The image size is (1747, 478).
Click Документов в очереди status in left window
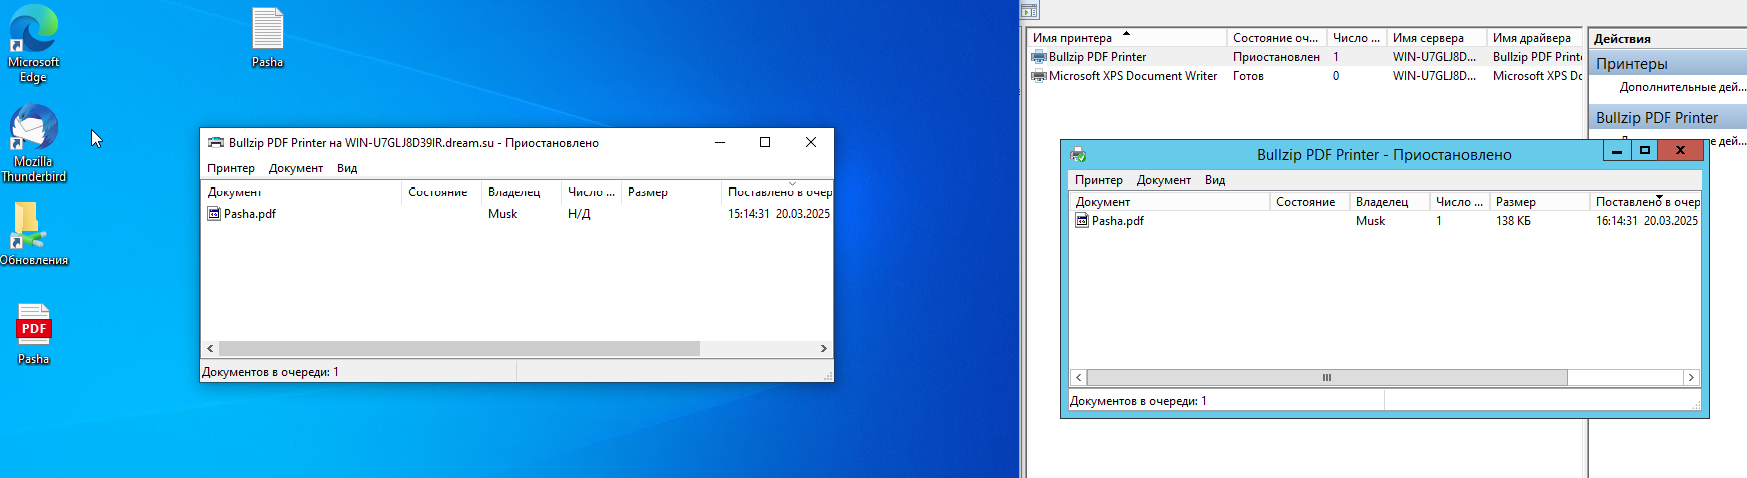(271, 372)
